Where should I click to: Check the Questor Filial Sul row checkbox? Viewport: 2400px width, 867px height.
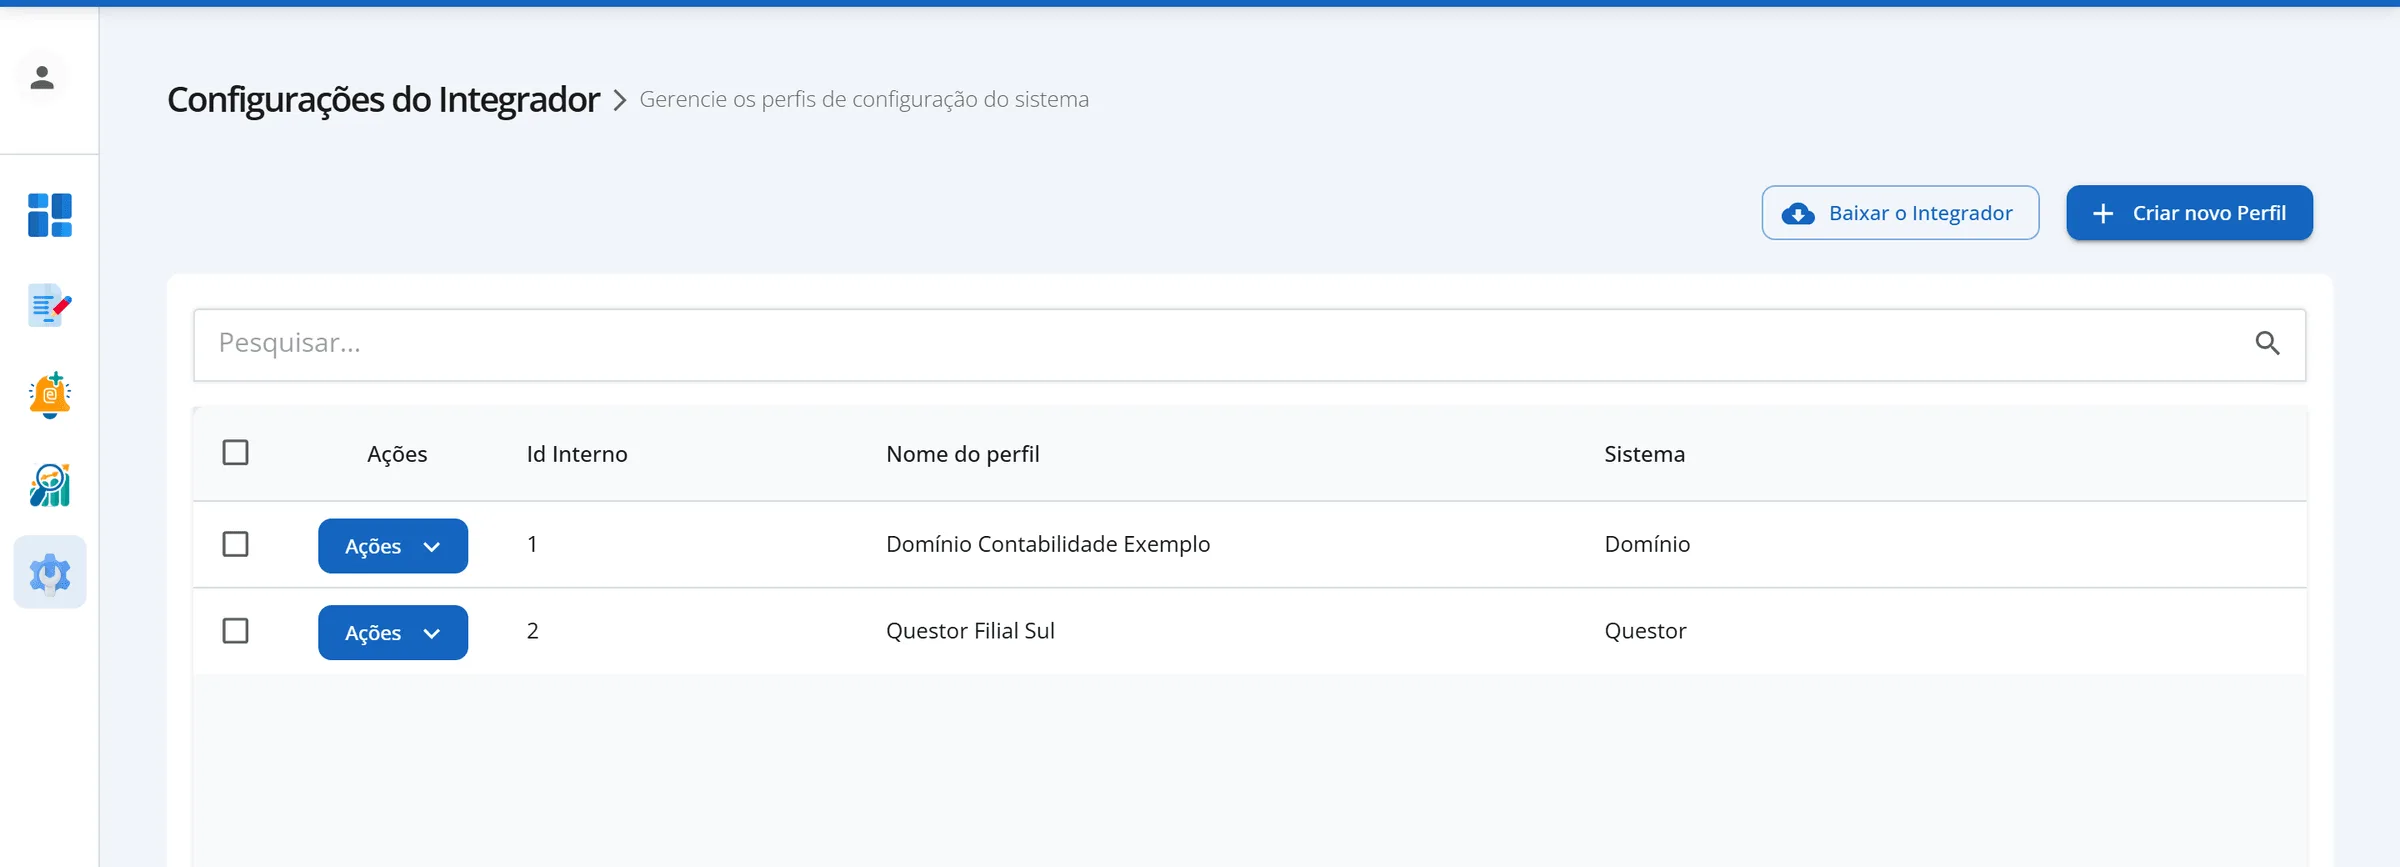tap(236, 631)
